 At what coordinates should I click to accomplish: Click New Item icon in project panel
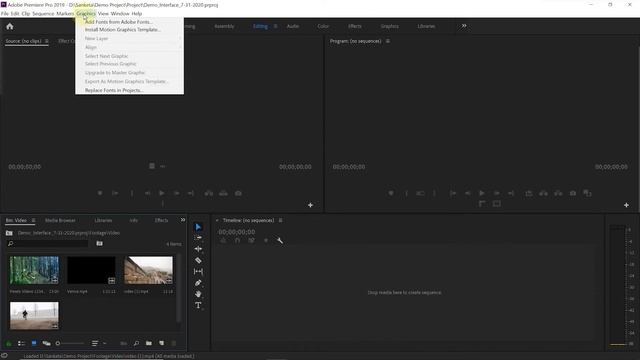[x=162, y=343]
